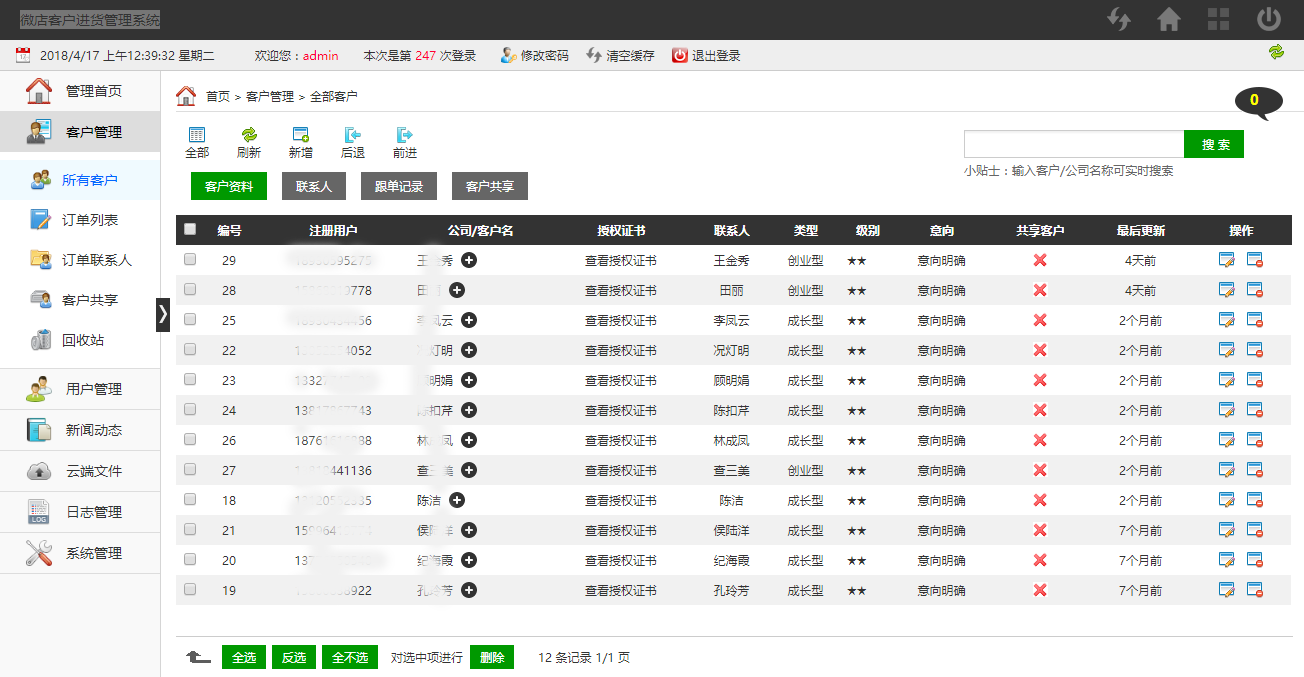Expand the plus icon in row 25
This screenshot has width=1304, height=677.
tap(469, 320)
